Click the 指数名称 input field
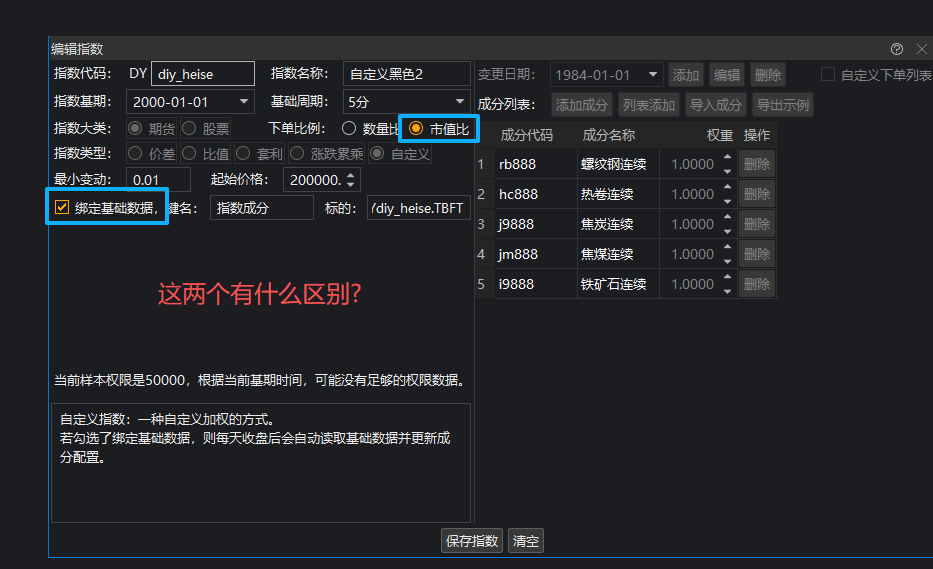 pos(406,74)
